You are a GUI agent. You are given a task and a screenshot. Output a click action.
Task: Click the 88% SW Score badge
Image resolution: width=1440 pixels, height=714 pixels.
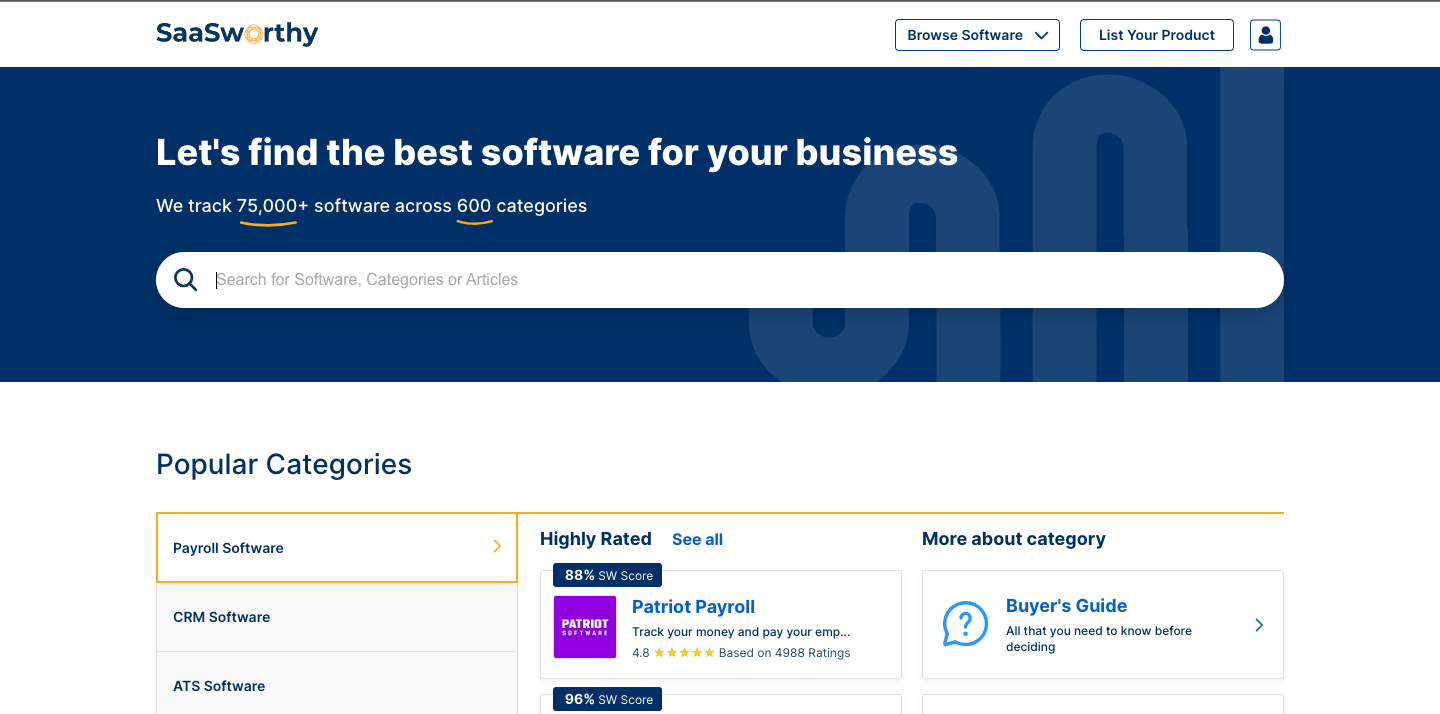[x=607, y=575]
